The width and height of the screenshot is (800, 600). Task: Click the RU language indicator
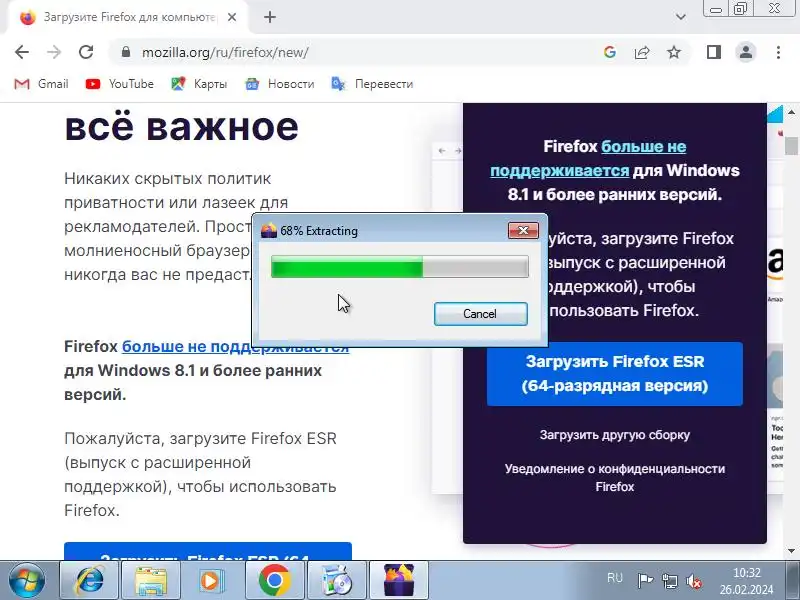point(615,578)
